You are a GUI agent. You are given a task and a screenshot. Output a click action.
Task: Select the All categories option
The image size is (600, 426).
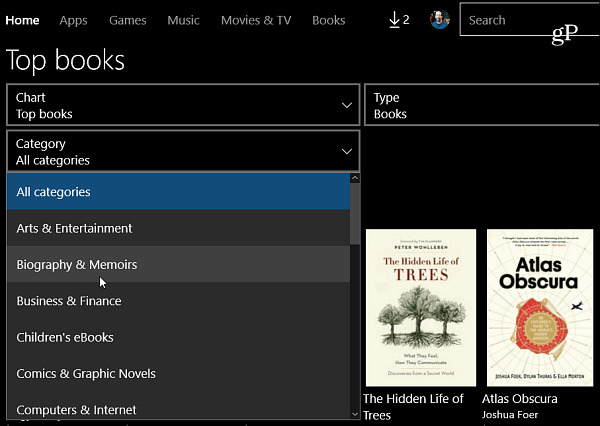[x=178, y=192]
